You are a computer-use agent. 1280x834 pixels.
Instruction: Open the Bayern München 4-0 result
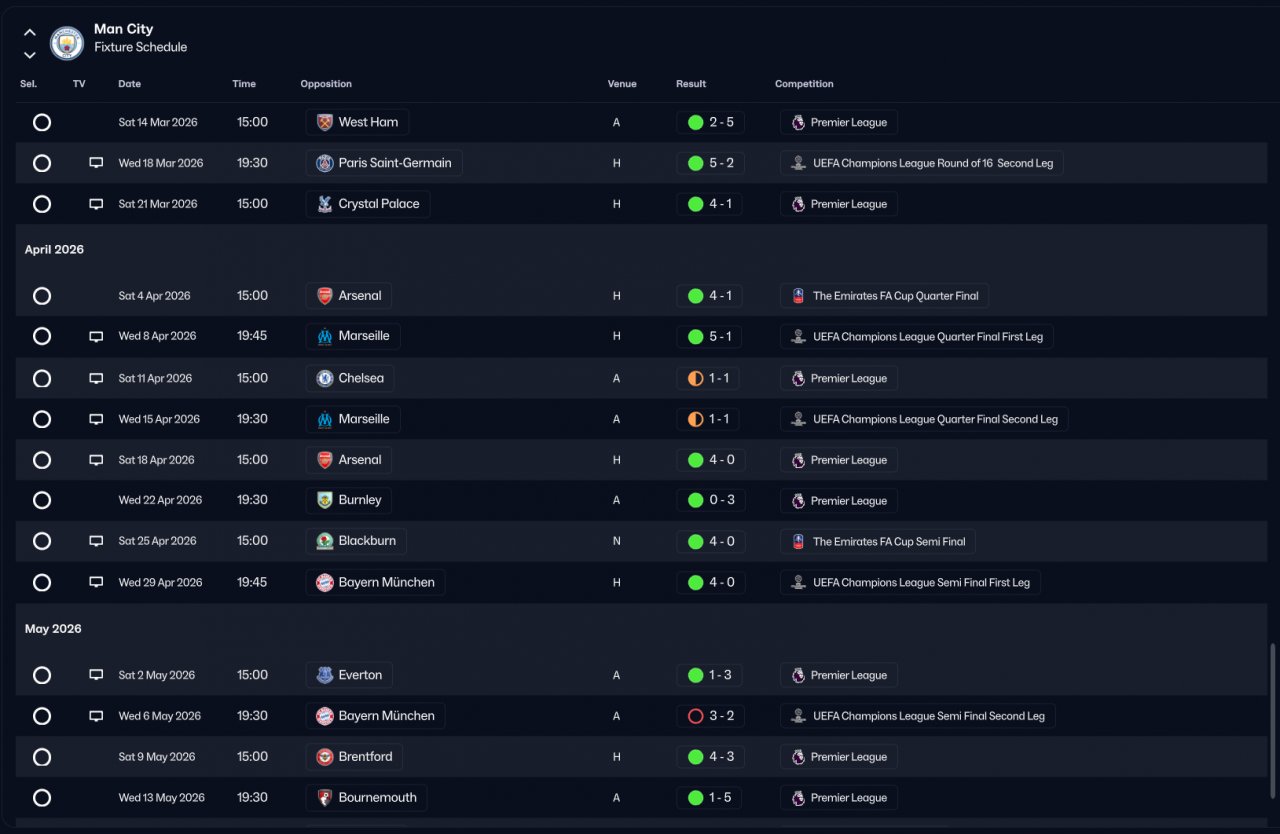(x=711, y=582)
